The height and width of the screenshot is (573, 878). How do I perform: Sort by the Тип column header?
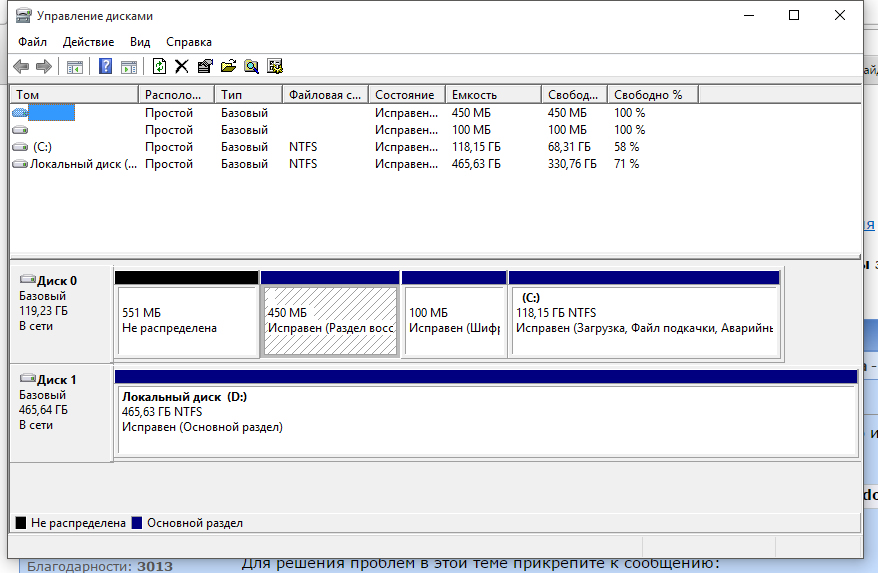[249, 95]
